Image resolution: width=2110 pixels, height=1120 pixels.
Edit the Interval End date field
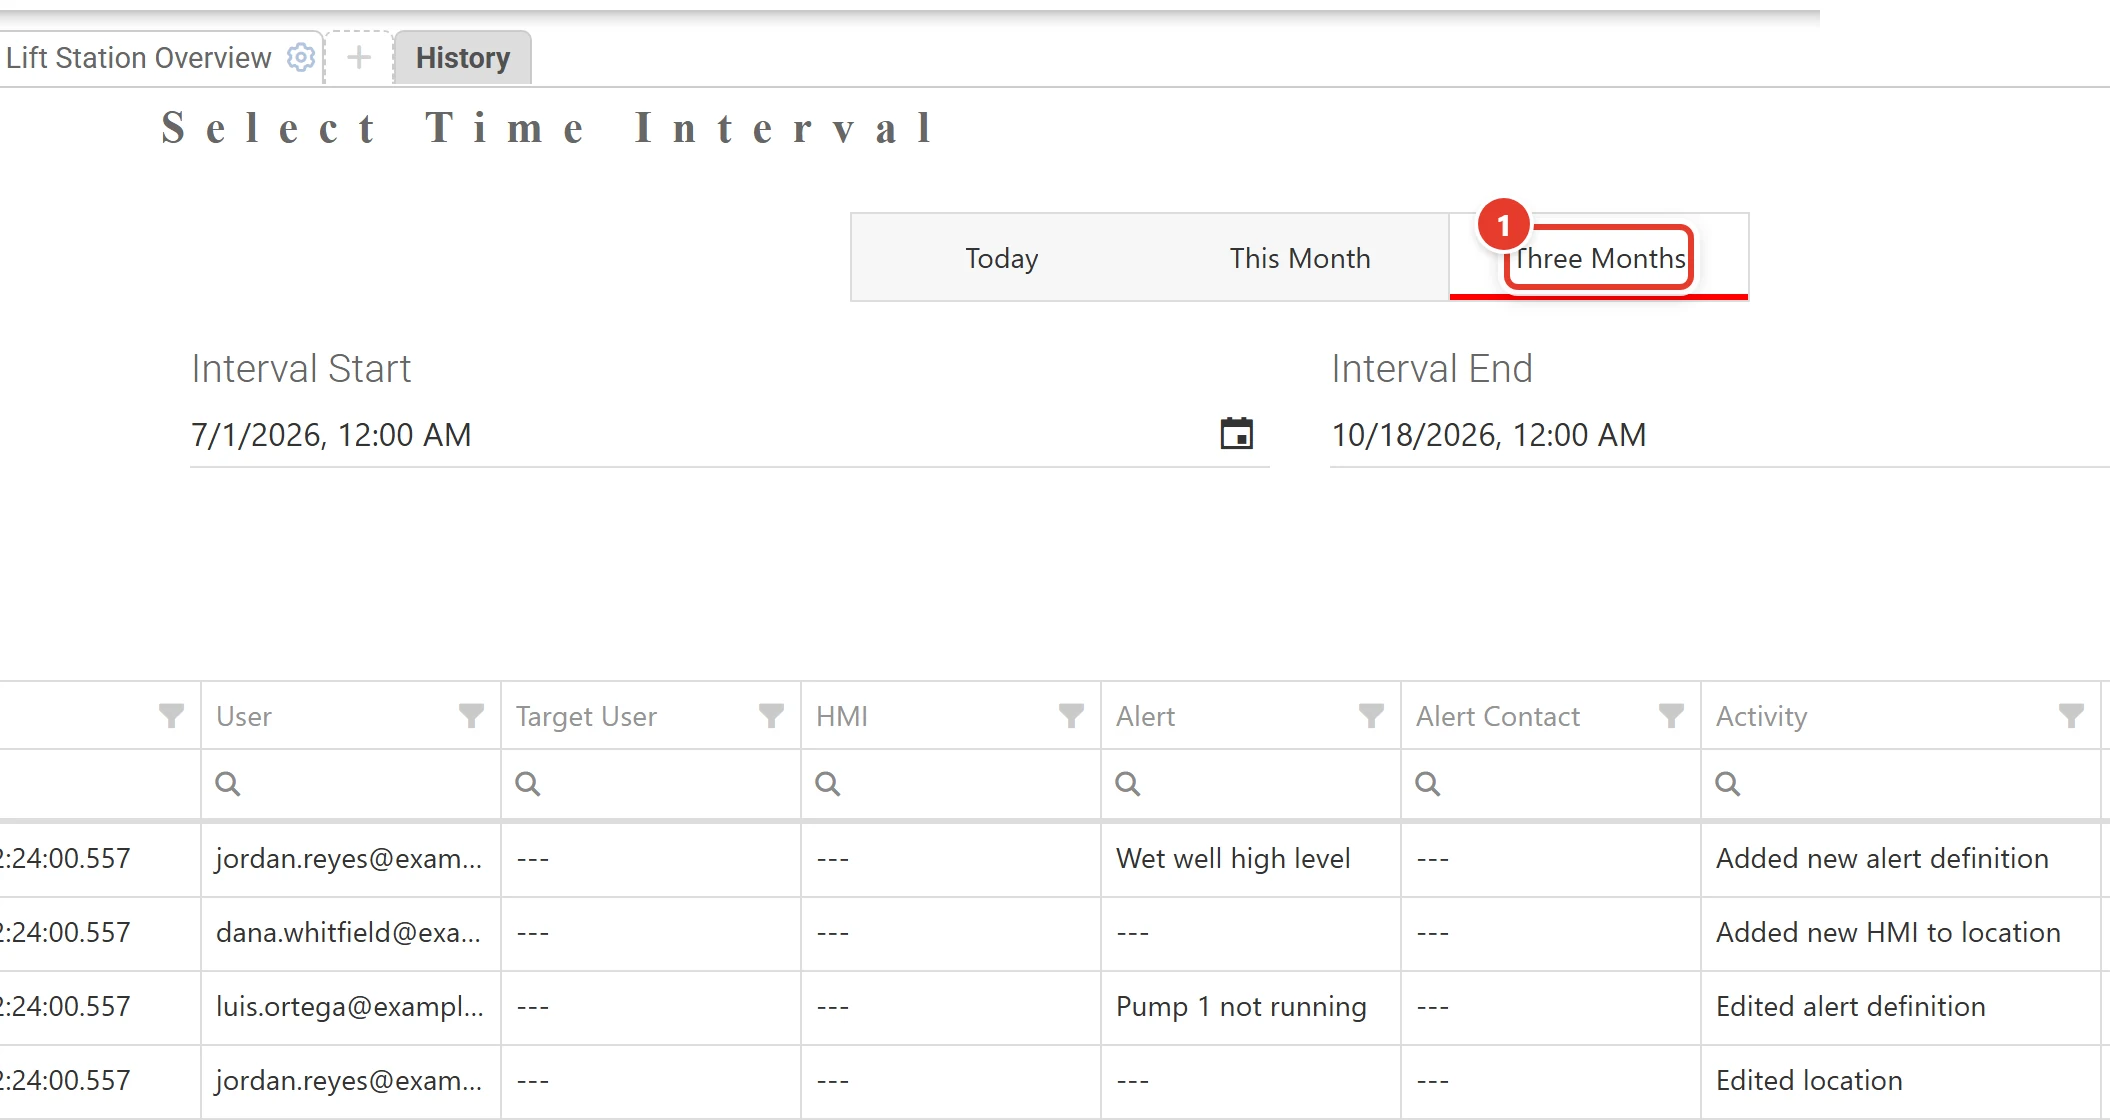1720,435
